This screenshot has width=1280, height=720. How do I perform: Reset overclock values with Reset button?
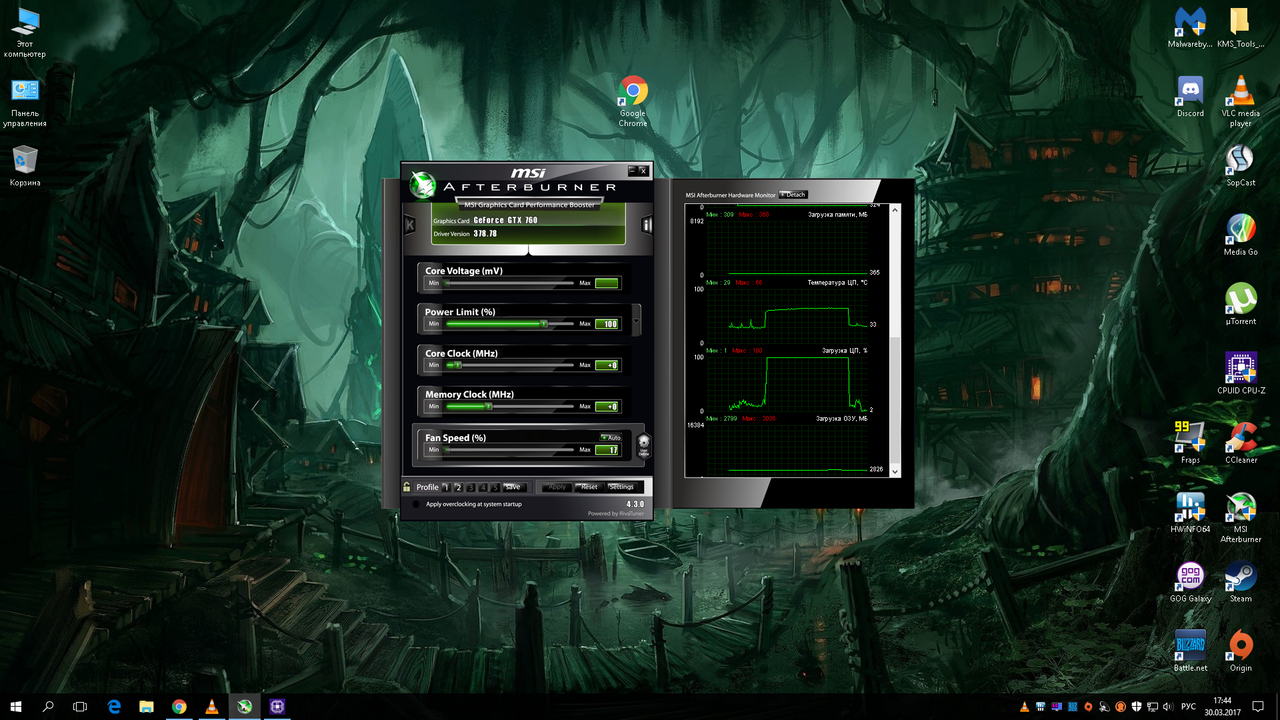point(589,487)
